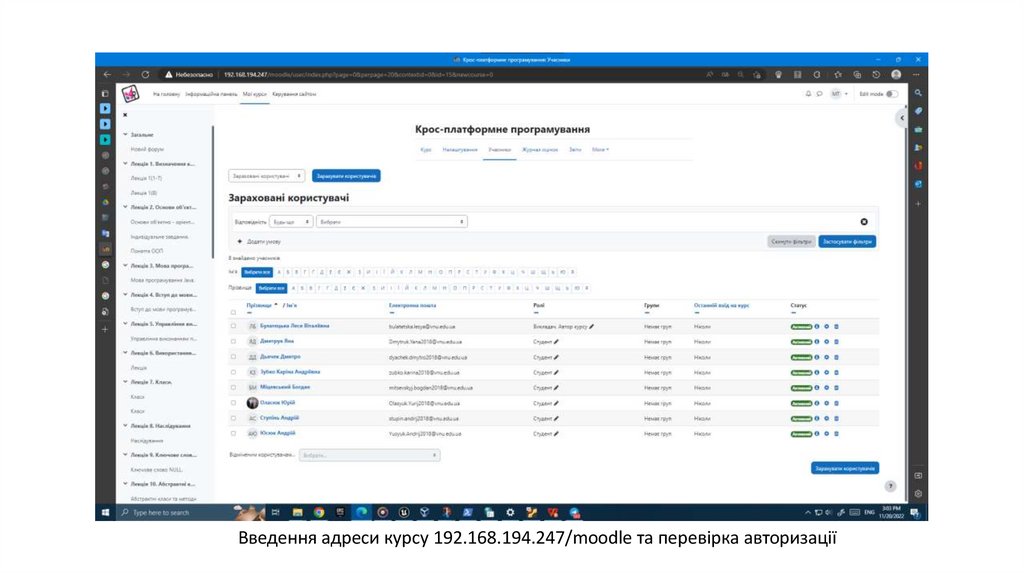1024x574 pixels.
Task: Open Керування сайтом menu item
Action: (294, 94)
